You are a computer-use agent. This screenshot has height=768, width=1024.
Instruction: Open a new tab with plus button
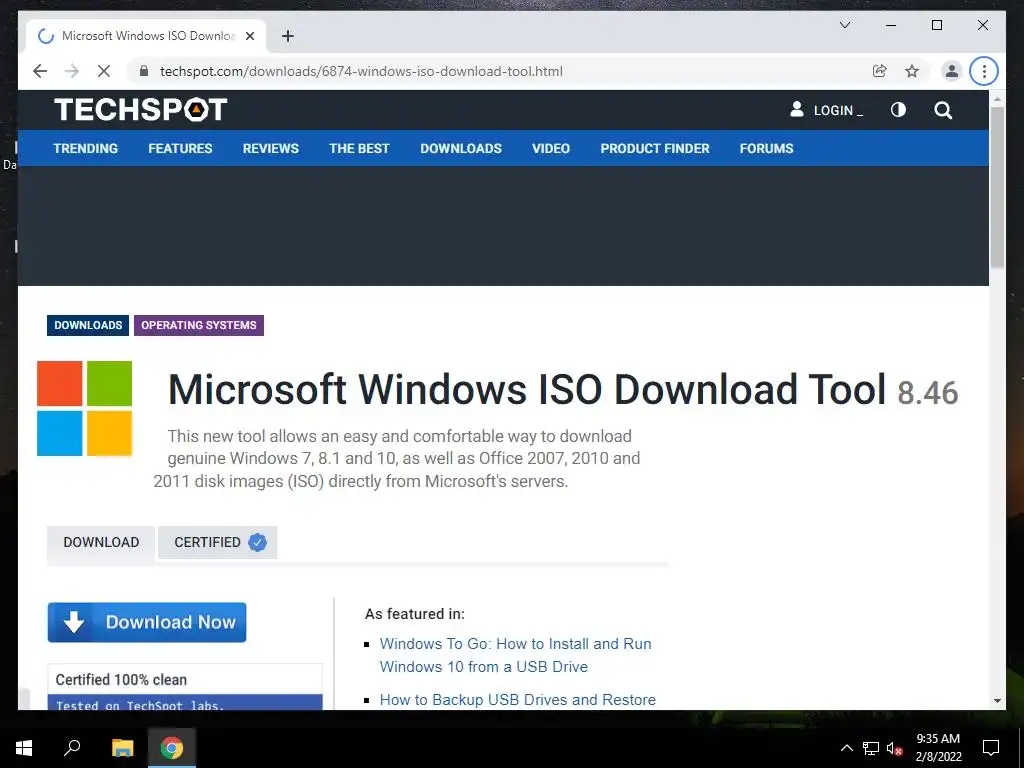287,36
